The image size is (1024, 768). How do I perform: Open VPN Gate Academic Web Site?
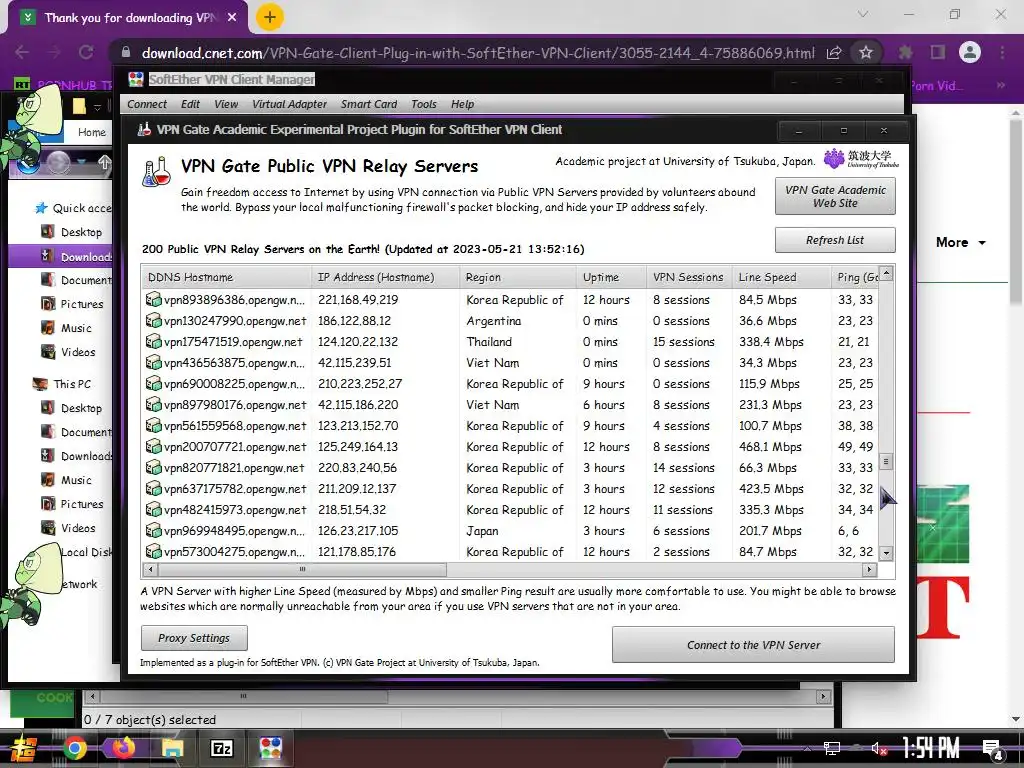[835, 196]
